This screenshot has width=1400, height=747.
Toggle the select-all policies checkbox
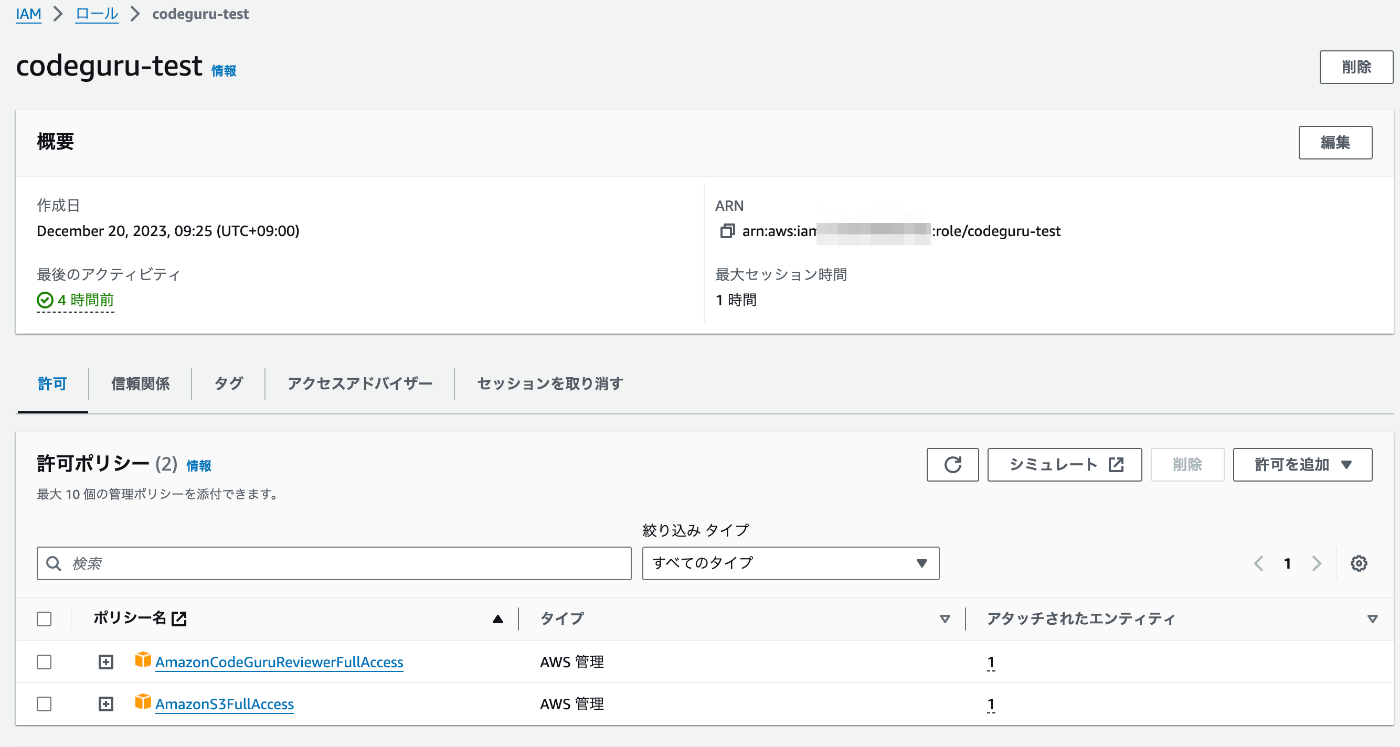[44, 619]
